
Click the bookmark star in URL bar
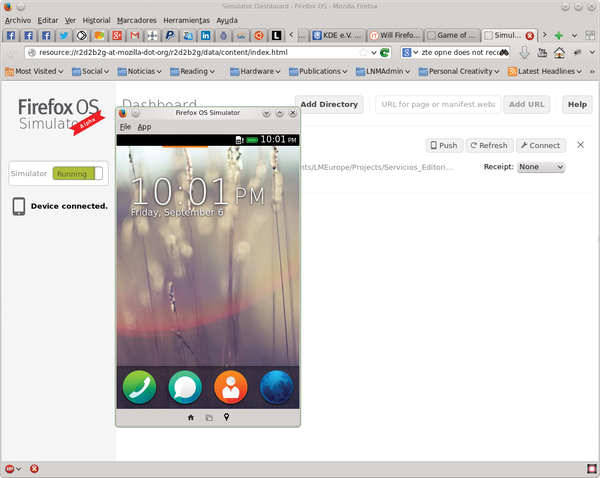click(x=363, y=52)
